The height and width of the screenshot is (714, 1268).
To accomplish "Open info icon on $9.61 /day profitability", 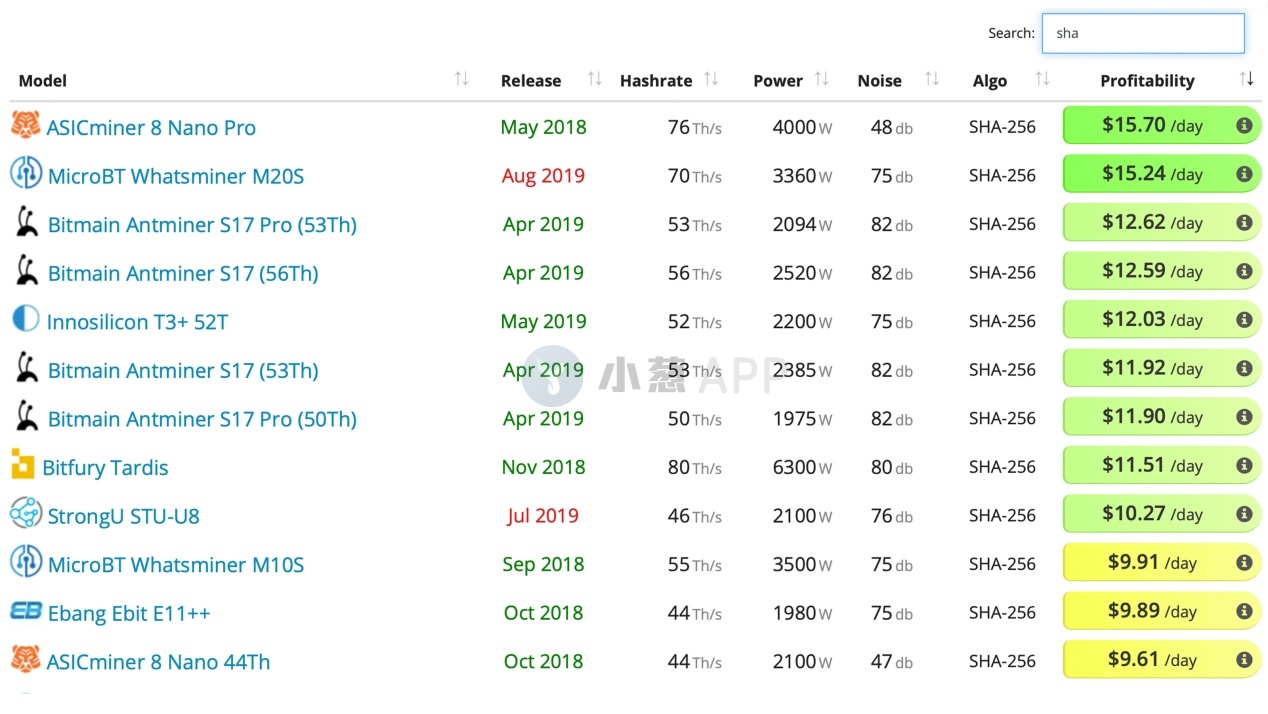I will (1244, 660).
